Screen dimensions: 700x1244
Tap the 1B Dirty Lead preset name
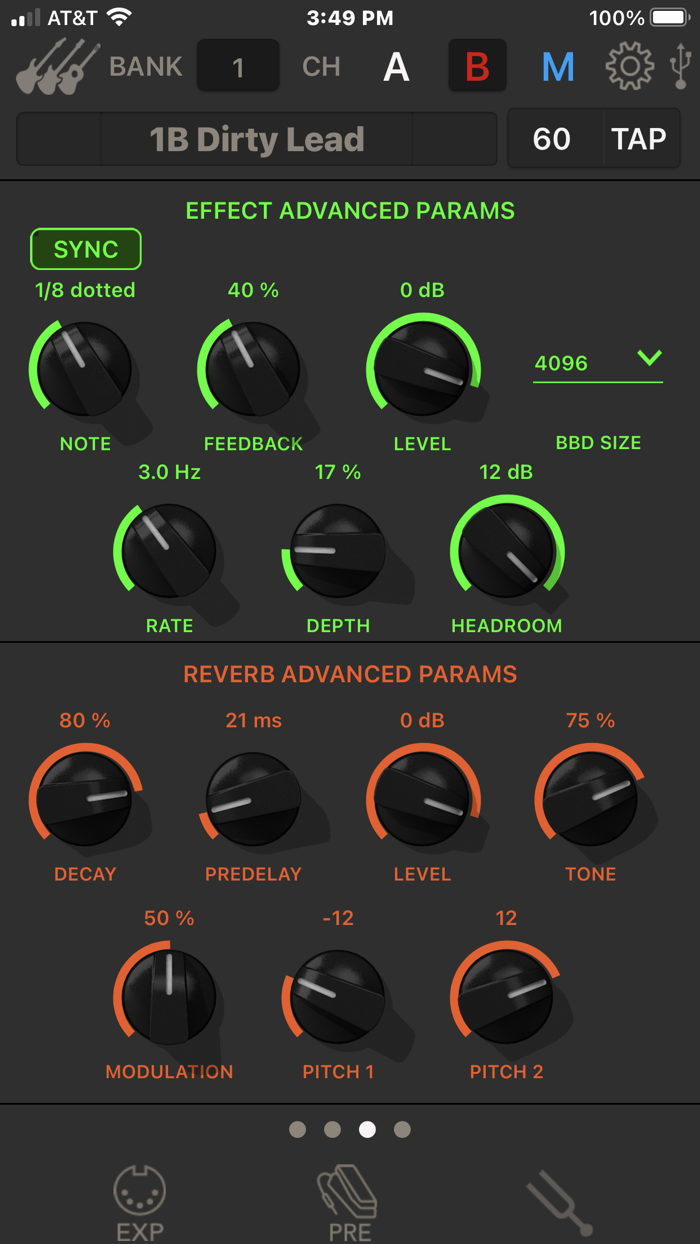[257, 139]
